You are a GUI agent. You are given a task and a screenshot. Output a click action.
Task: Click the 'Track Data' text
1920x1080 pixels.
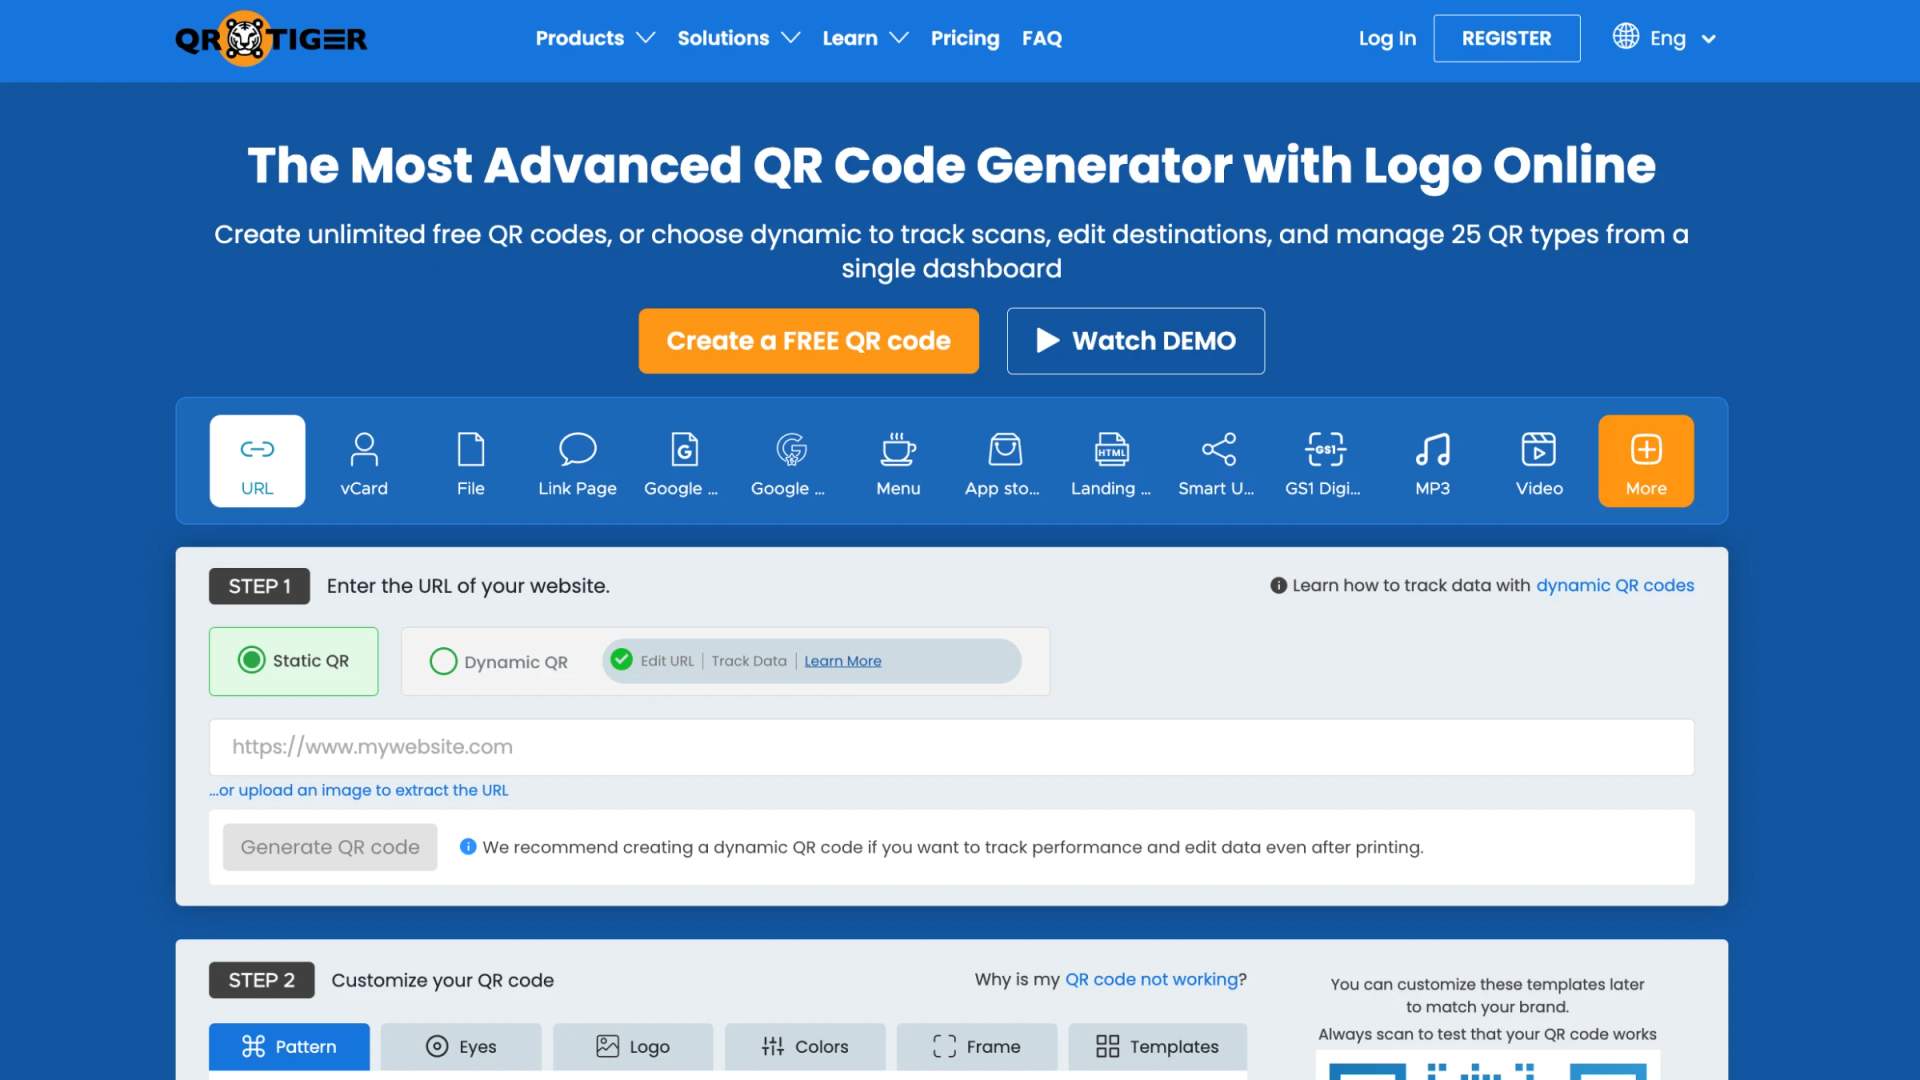click(749, 661)
